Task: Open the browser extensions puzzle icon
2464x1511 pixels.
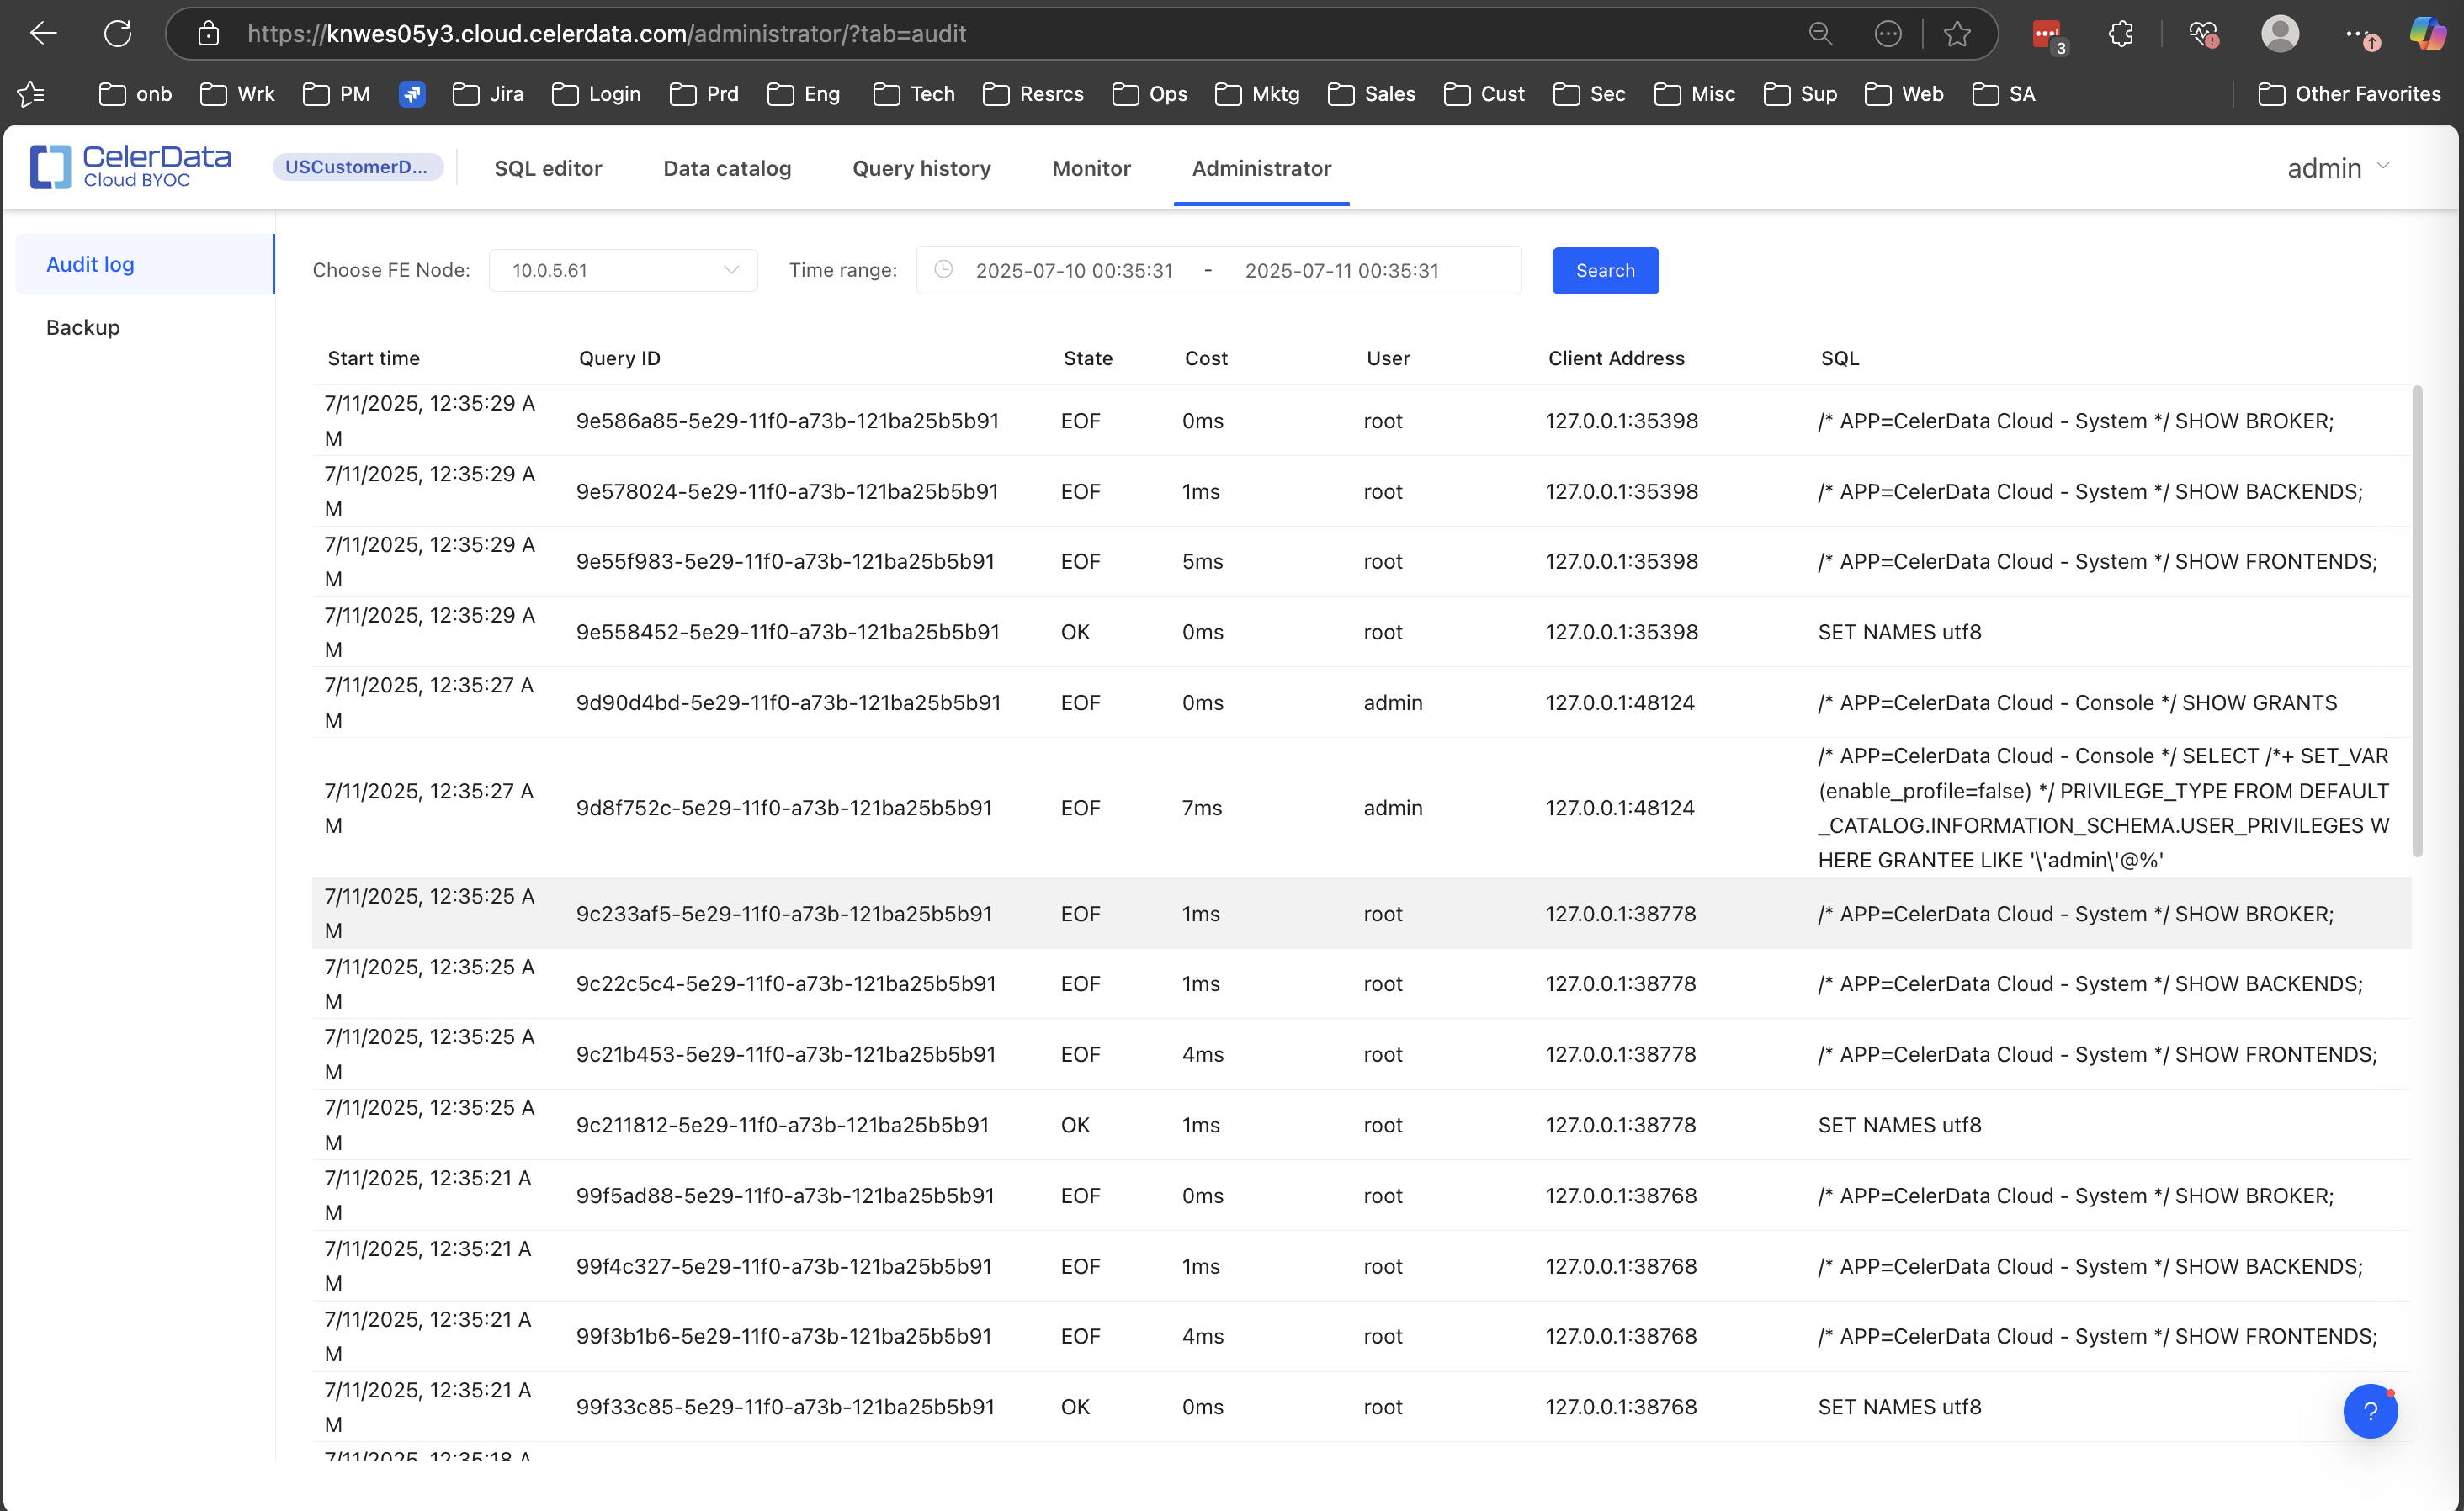Action: pyautogui.click(x=2120, y=34)
